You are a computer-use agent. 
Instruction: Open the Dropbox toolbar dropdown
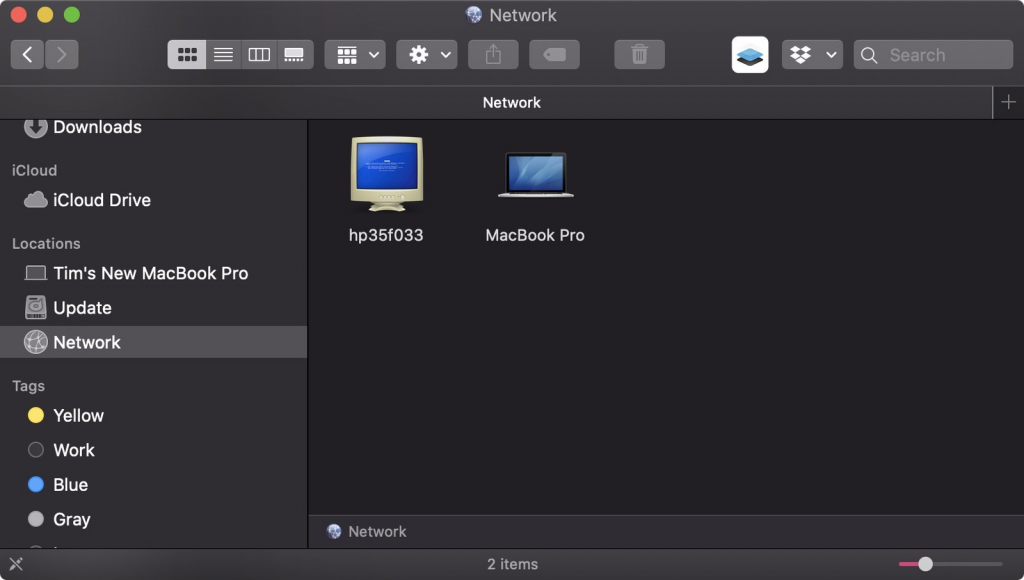pos(812,55)
